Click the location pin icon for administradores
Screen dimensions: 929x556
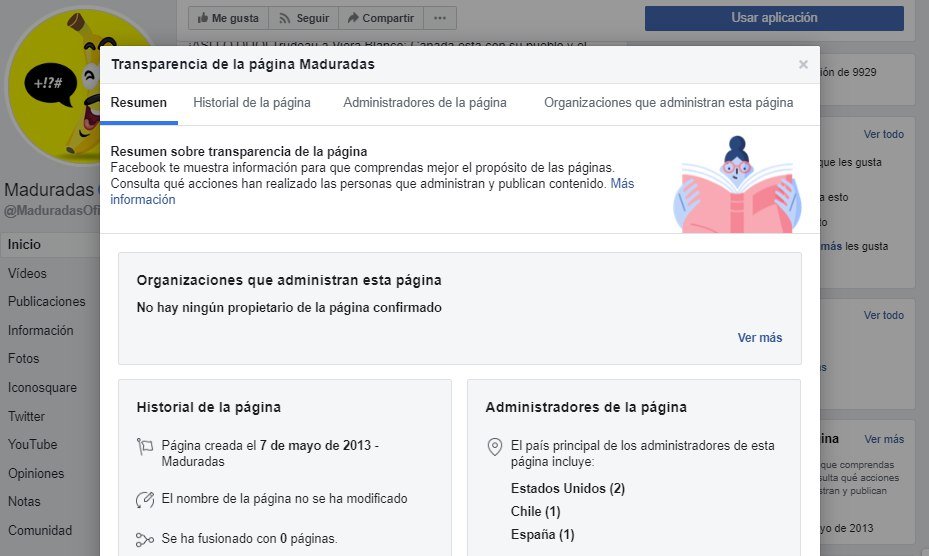click(495, 446)
